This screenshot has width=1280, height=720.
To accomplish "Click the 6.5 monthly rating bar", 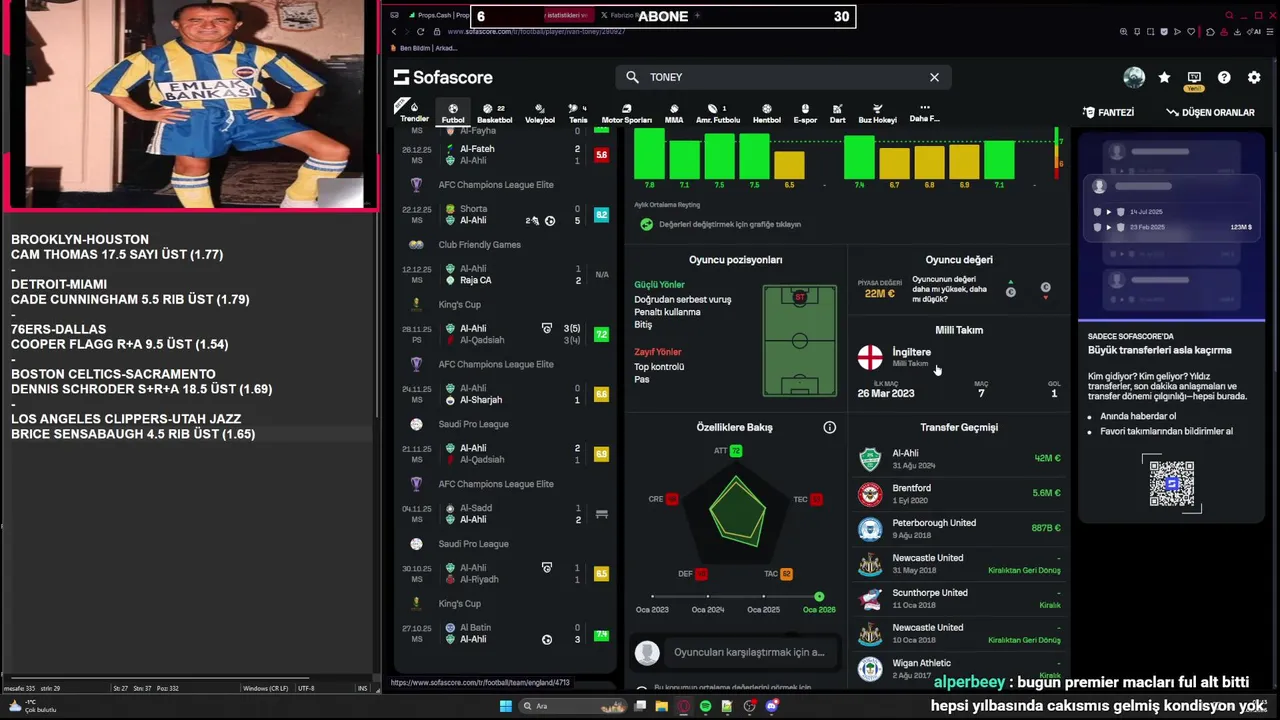I will point(789,165).
